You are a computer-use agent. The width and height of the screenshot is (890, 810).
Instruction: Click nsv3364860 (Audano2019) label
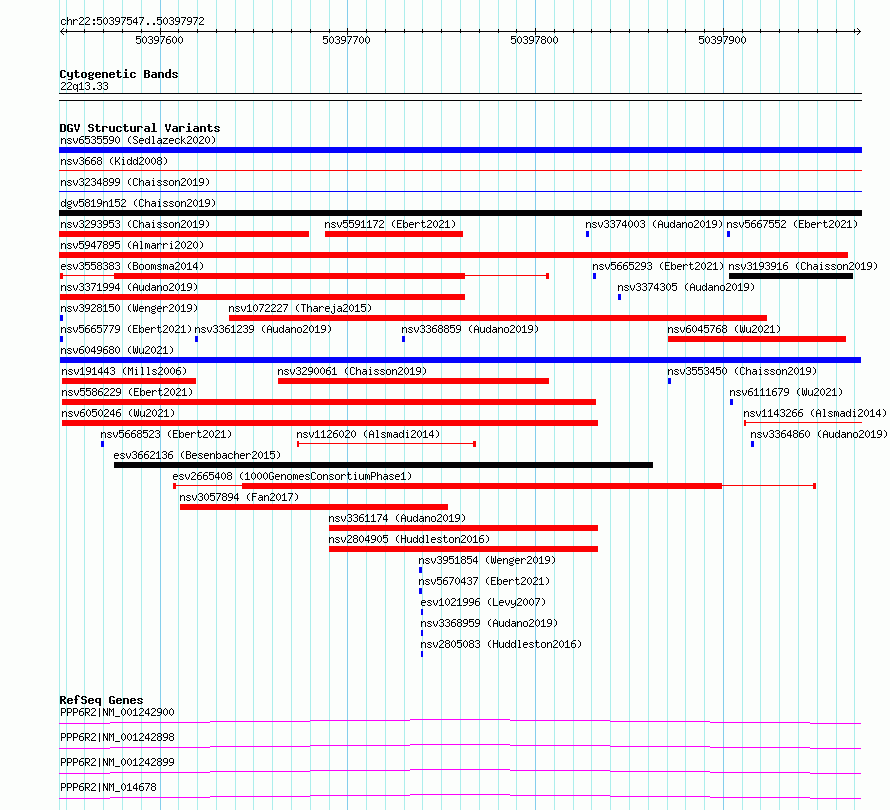point(818,434)
